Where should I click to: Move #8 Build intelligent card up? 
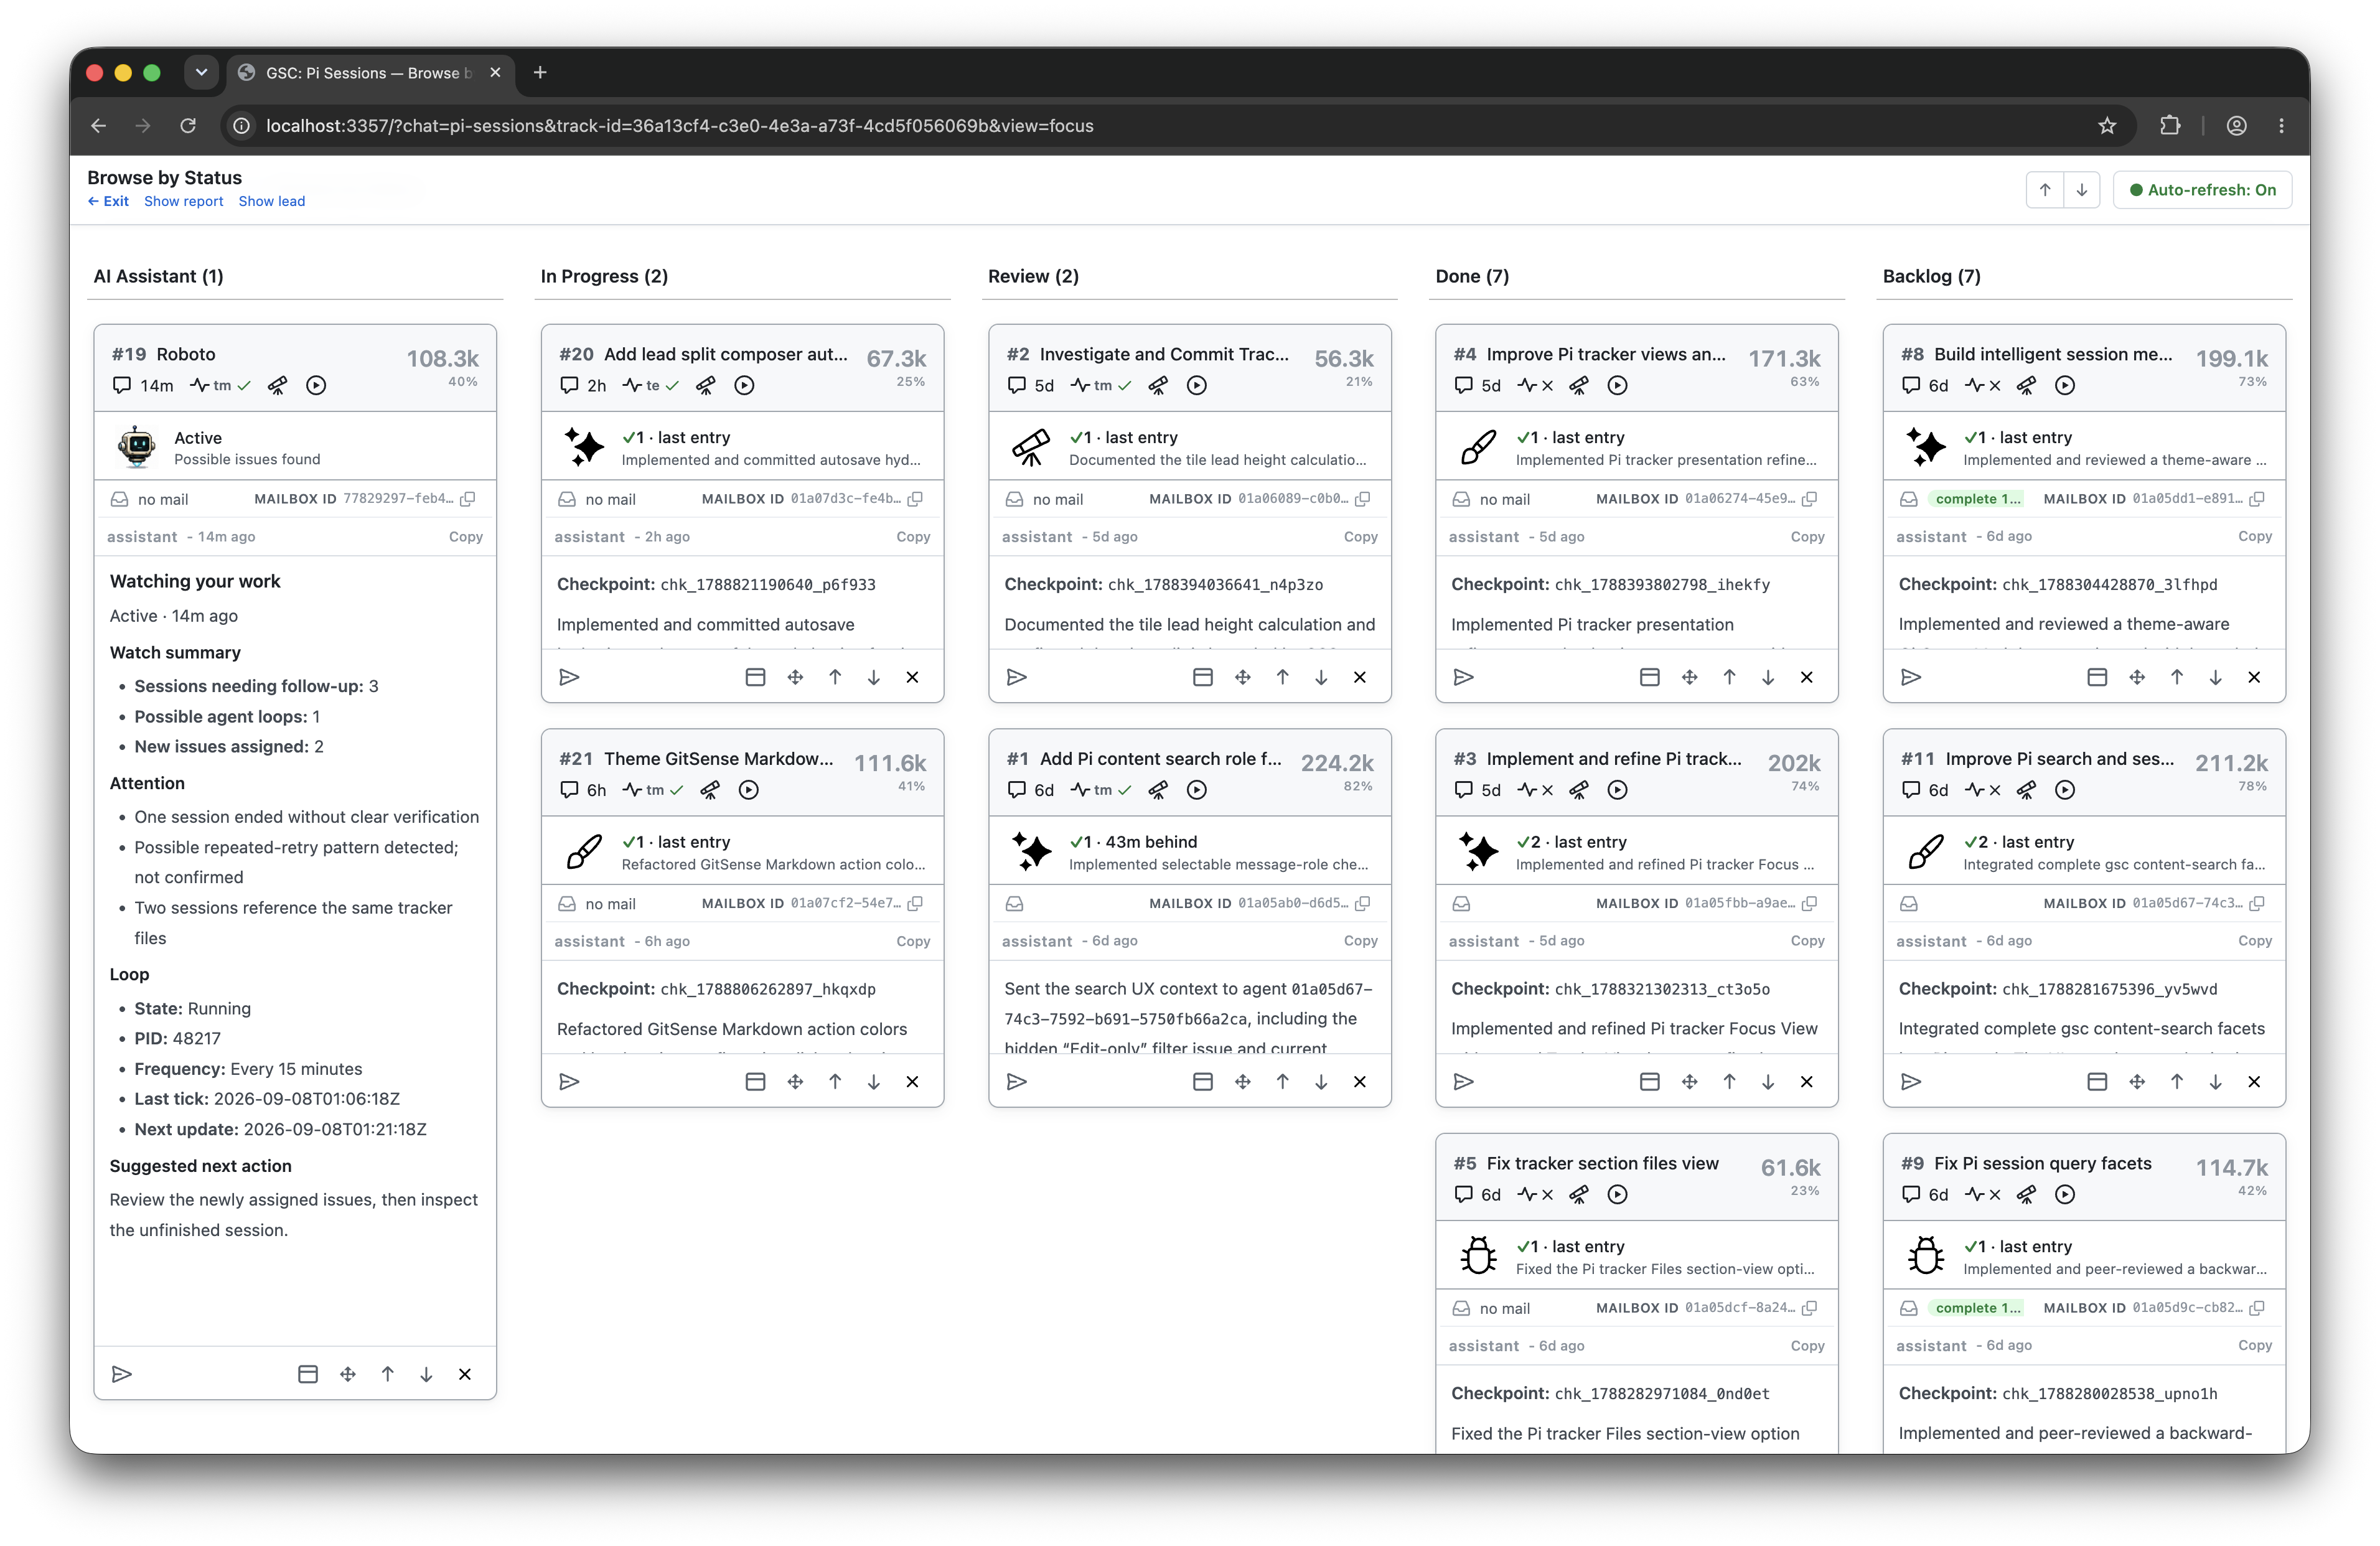tap(2177, 677)
